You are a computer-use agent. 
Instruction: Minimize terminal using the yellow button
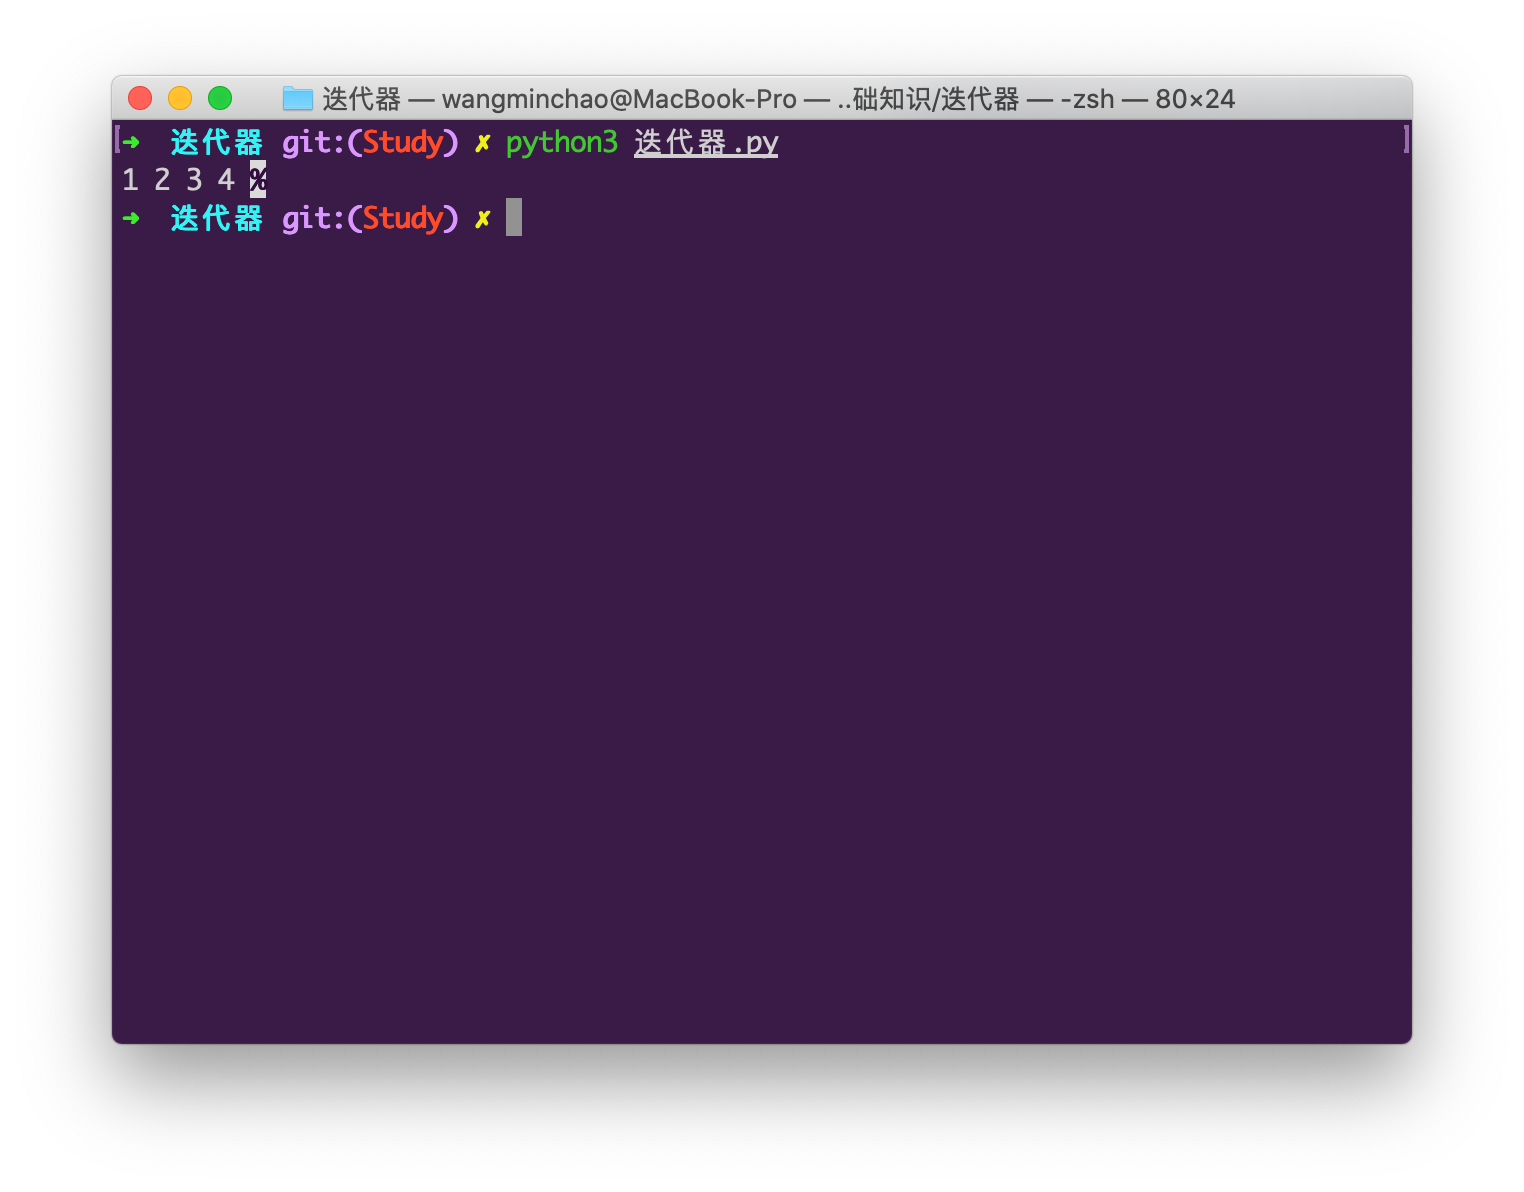(x=180, y=98)
